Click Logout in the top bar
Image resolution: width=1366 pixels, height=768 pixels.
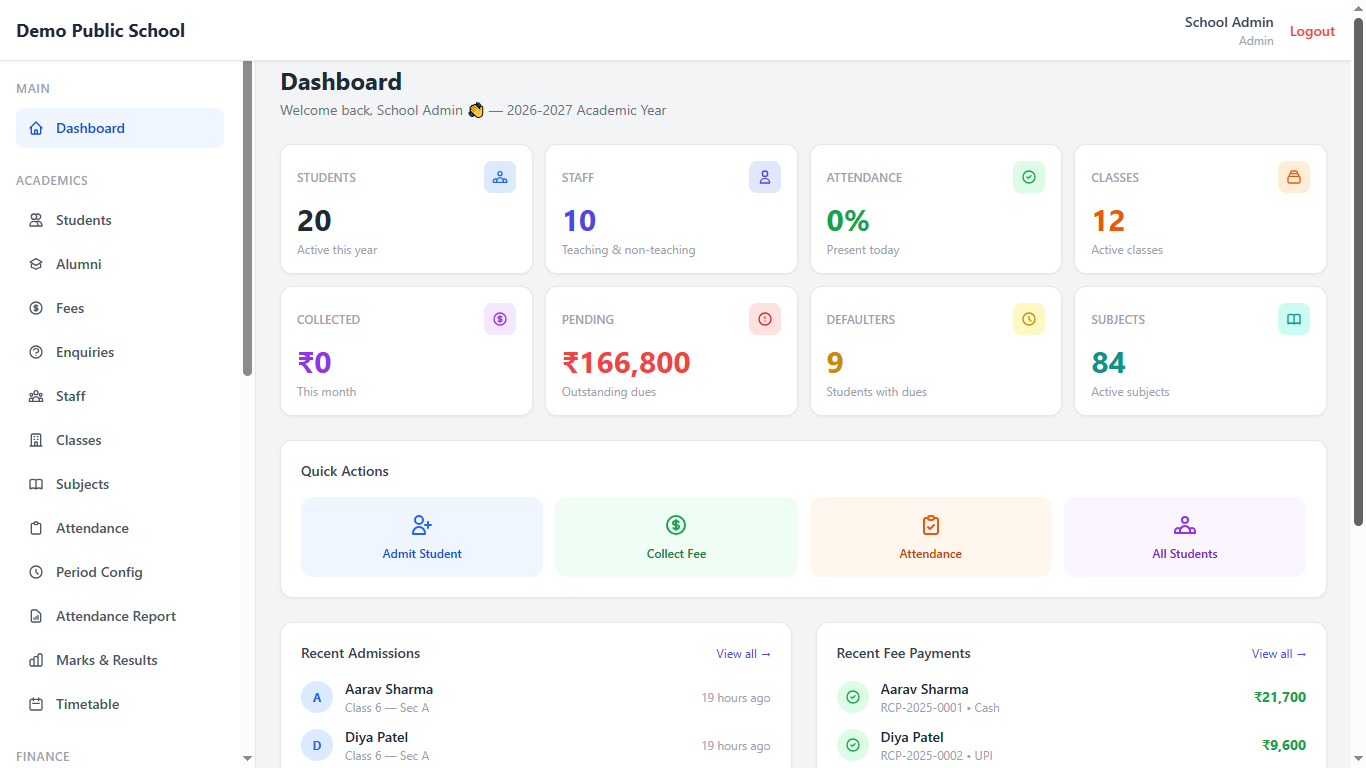tap(1312, 31)
